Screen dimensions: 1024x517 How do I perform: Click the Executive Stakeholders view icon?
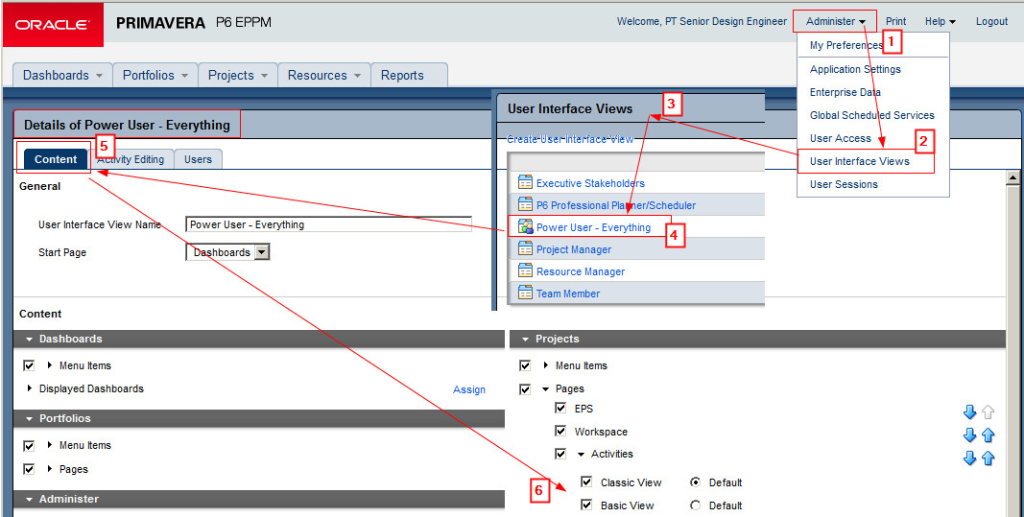coord(525,183)
